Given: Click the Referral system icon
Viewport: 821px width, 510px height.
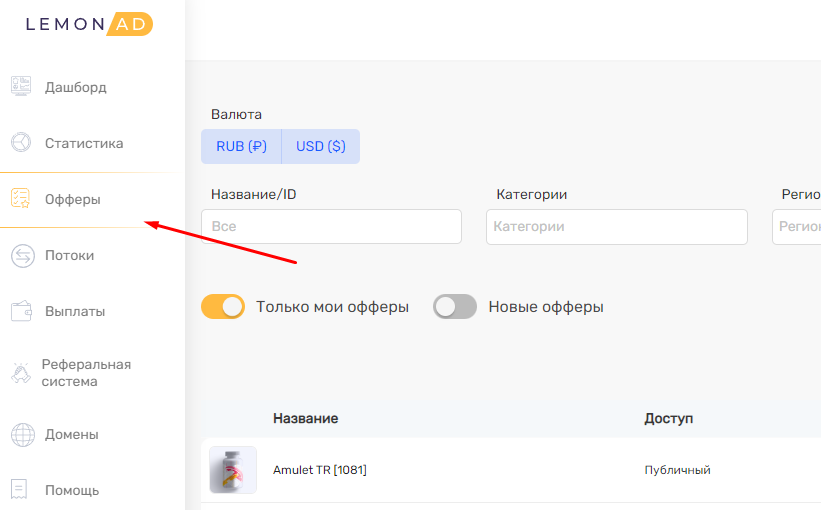Looking at the screenshot, I should click(x=21, y=373).
